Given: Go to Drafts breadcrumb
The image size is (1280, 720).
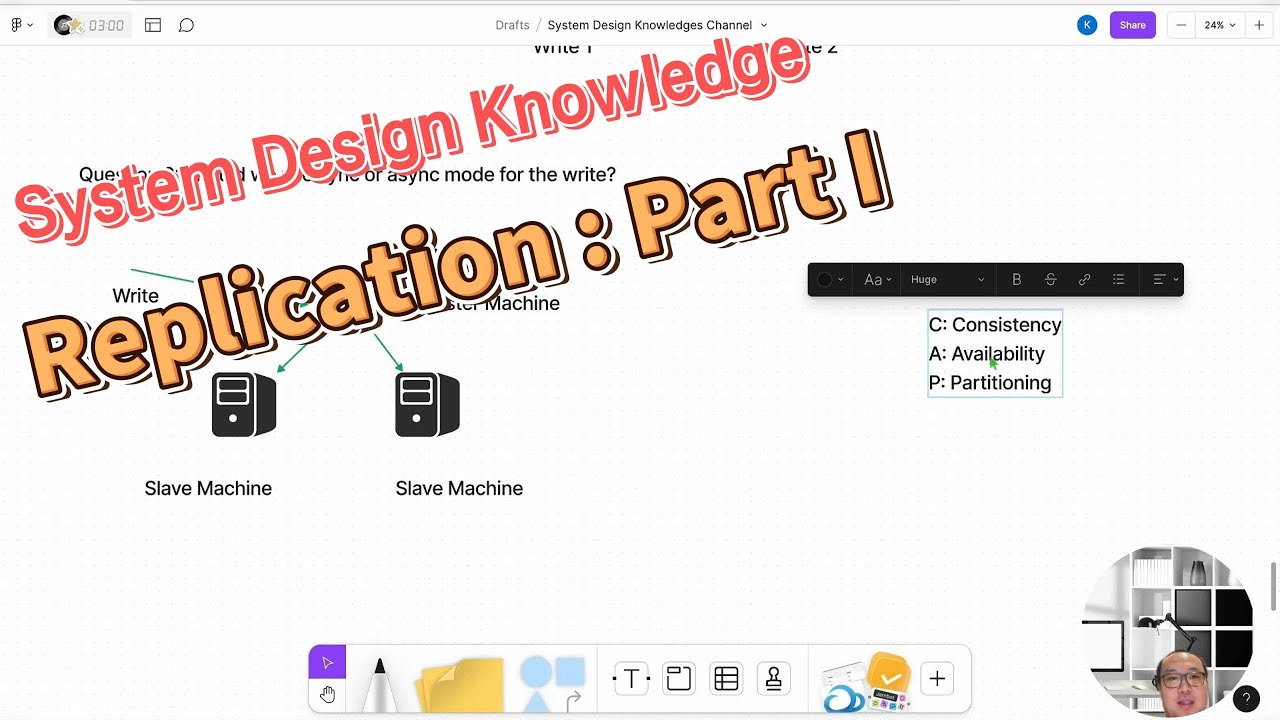Looking at the screenshot, I should (512, 25).
